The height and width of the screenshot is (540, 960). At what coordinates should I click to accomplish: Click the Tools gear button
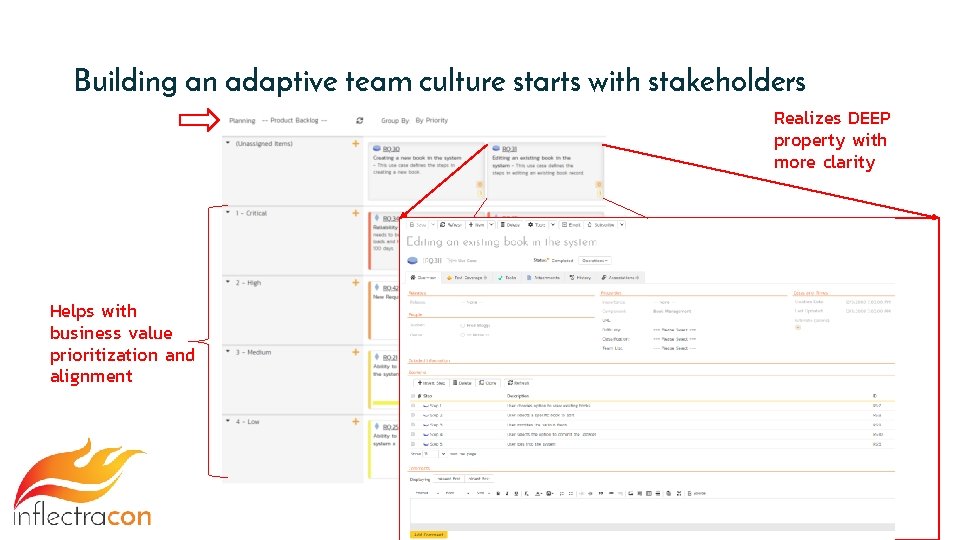[537, 225]
